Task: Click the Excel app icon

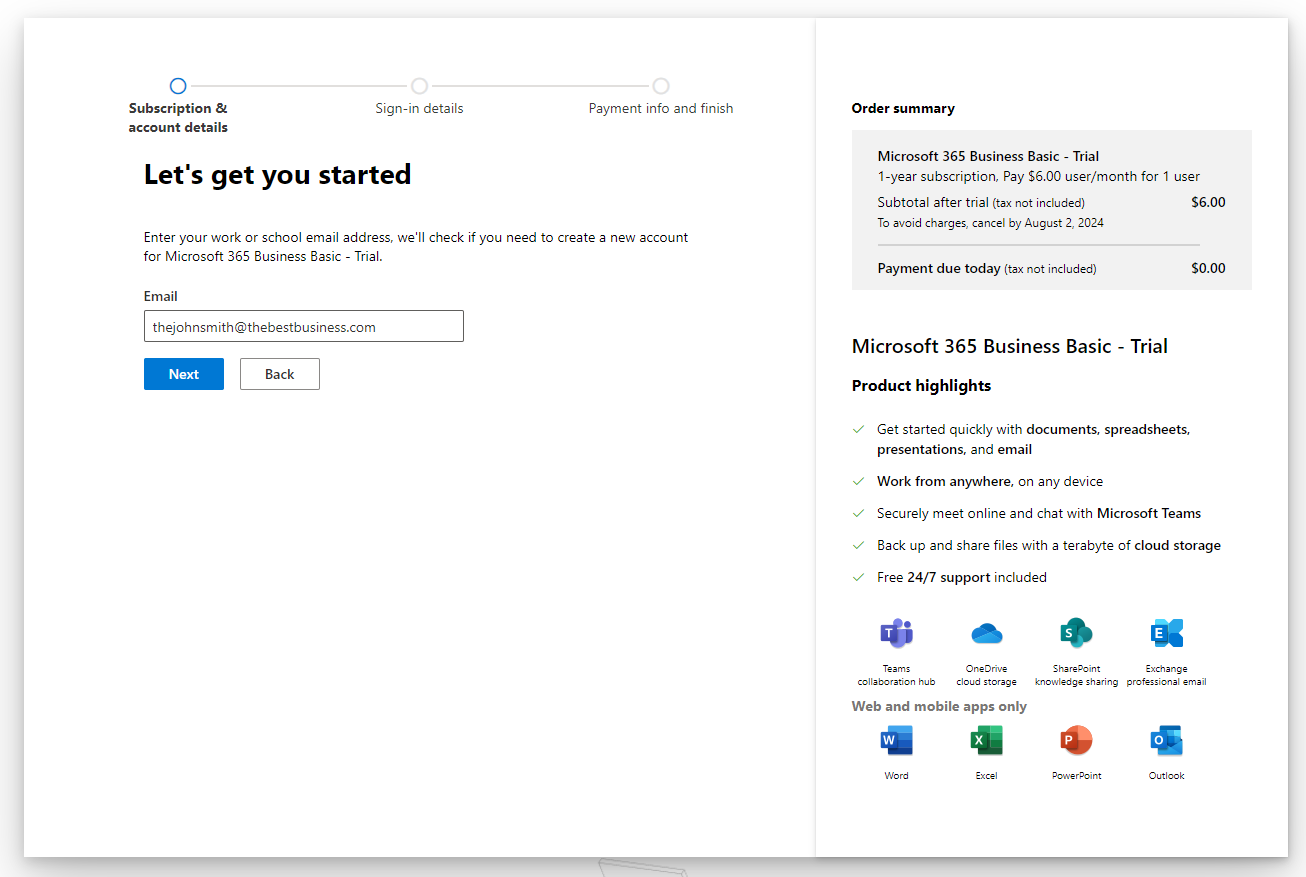Action: pyautogui.click(x=986, y=740)
